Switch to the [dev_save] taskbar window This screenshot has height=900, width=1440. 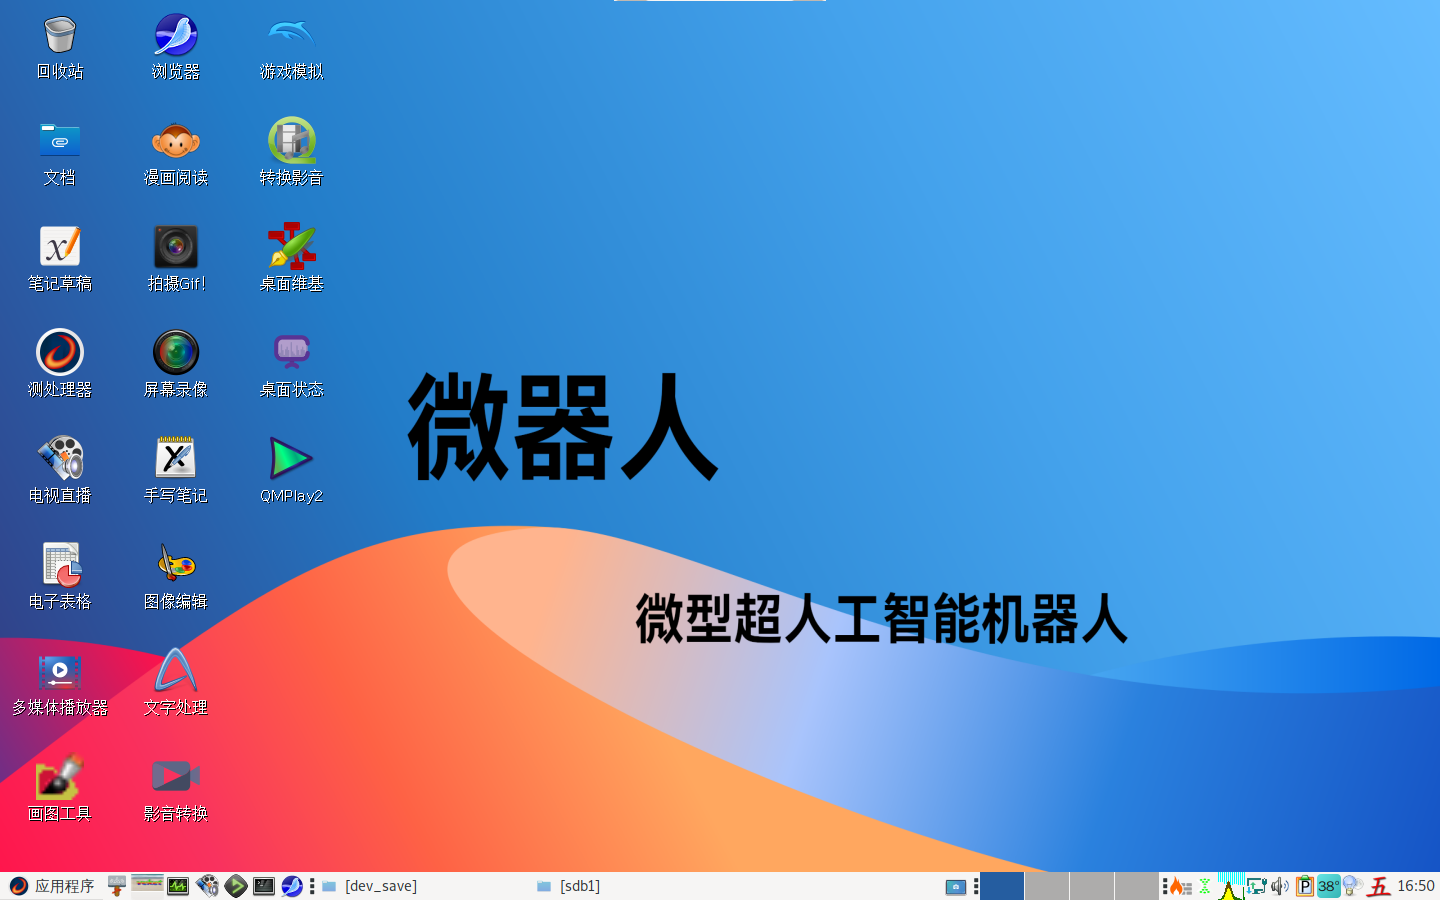(425, 886)
